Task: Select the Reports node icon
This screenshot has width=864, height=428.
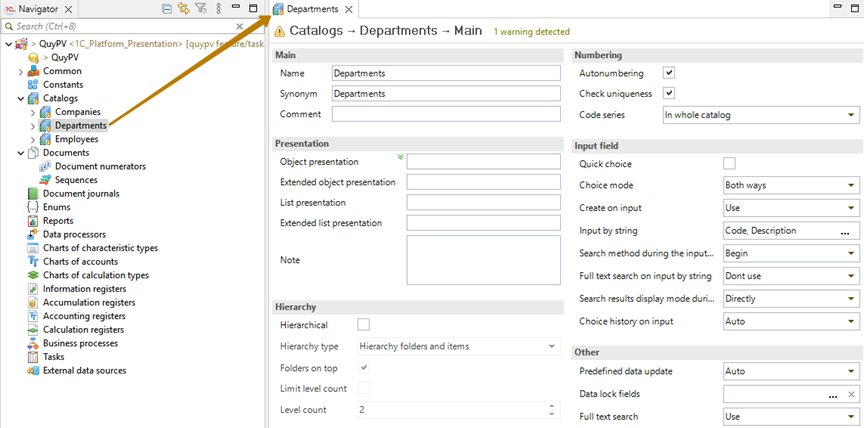Action: [x=33, y=221]
